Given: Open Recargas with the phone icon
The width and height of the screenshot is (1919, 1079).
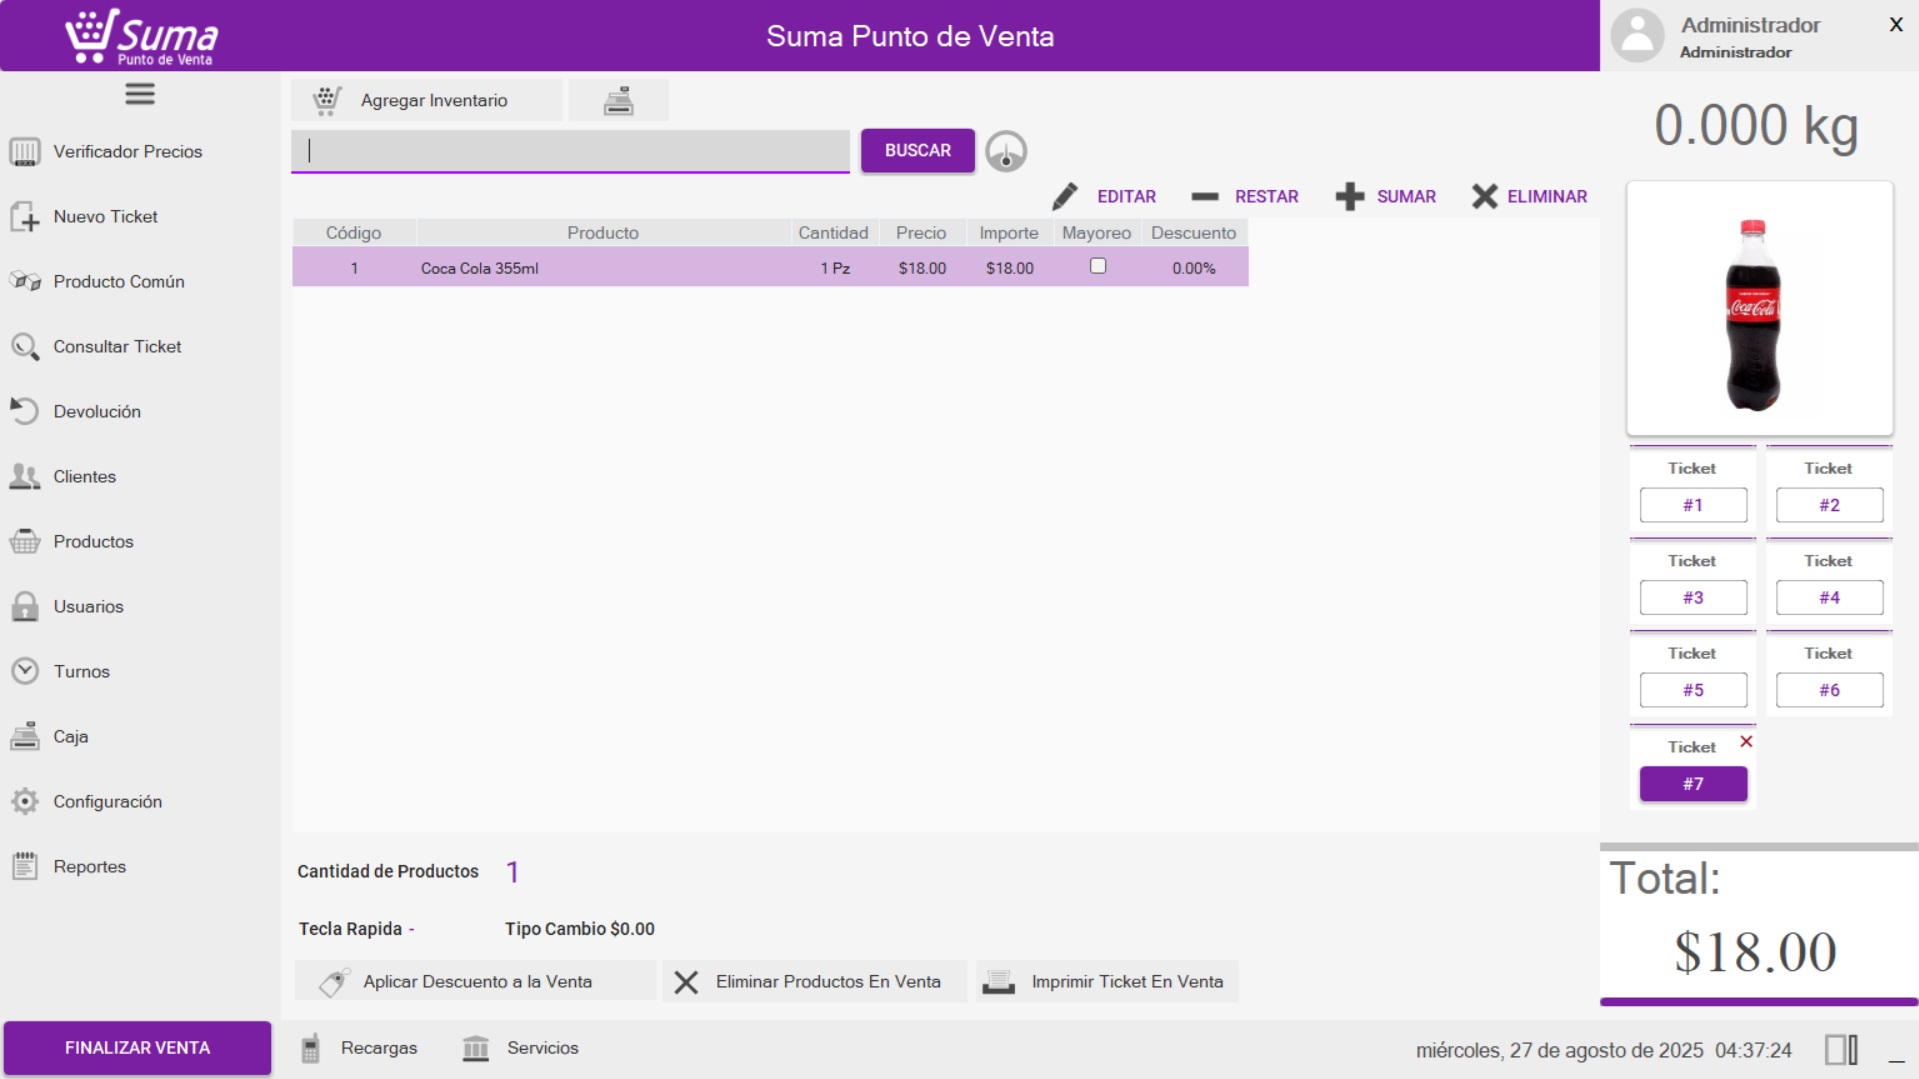Looking at the screenshot, I should click(311, 1048).
